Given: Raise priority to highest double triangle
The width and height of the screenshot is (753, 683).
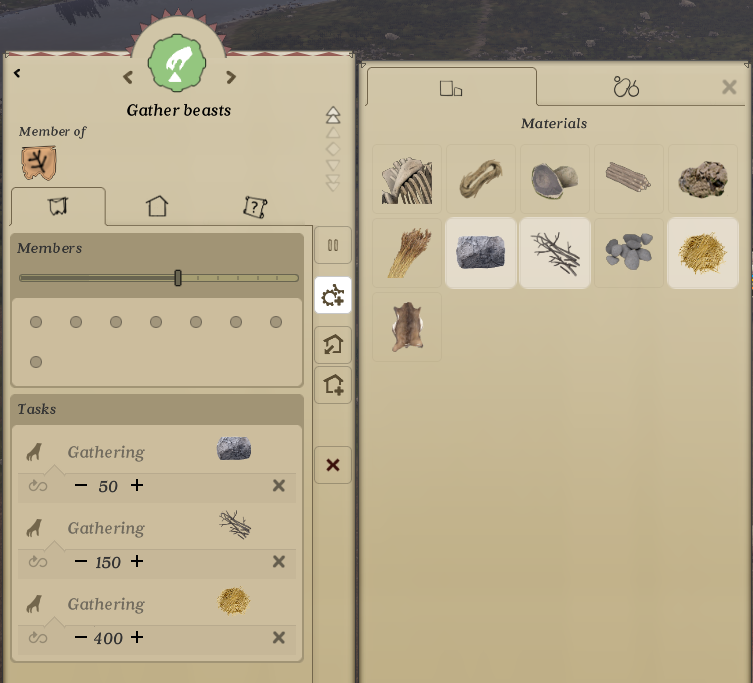Looking at the screenshot, I should tap(333, 115).
